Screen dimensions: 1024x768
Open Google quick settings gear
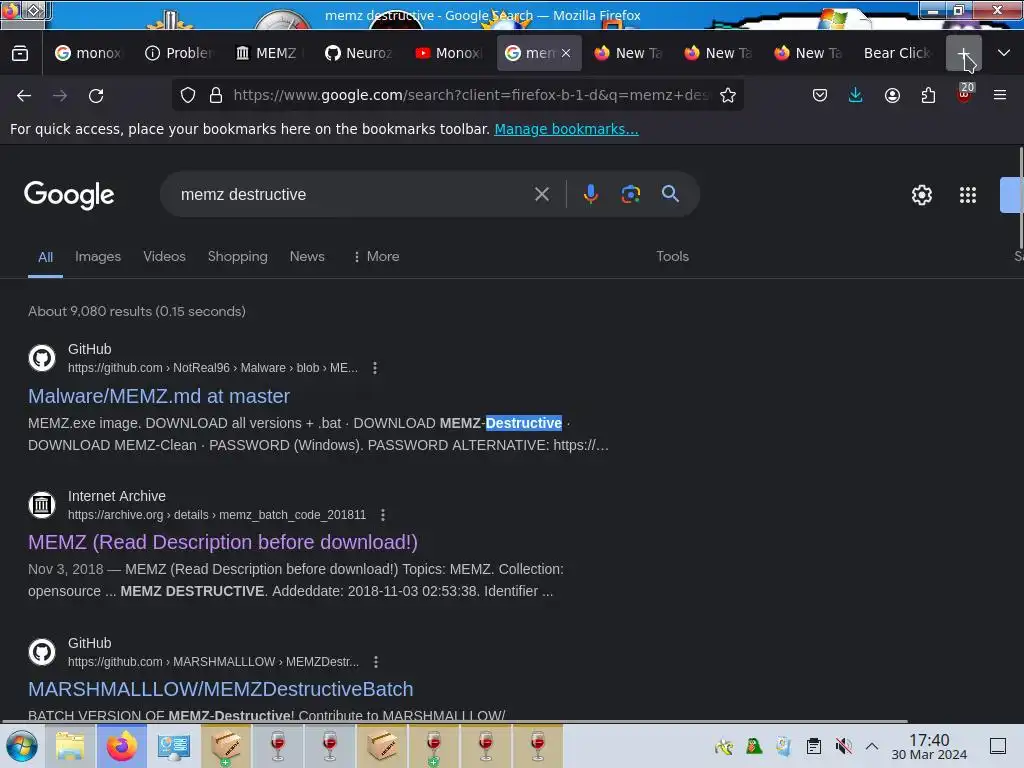[921, 195]
